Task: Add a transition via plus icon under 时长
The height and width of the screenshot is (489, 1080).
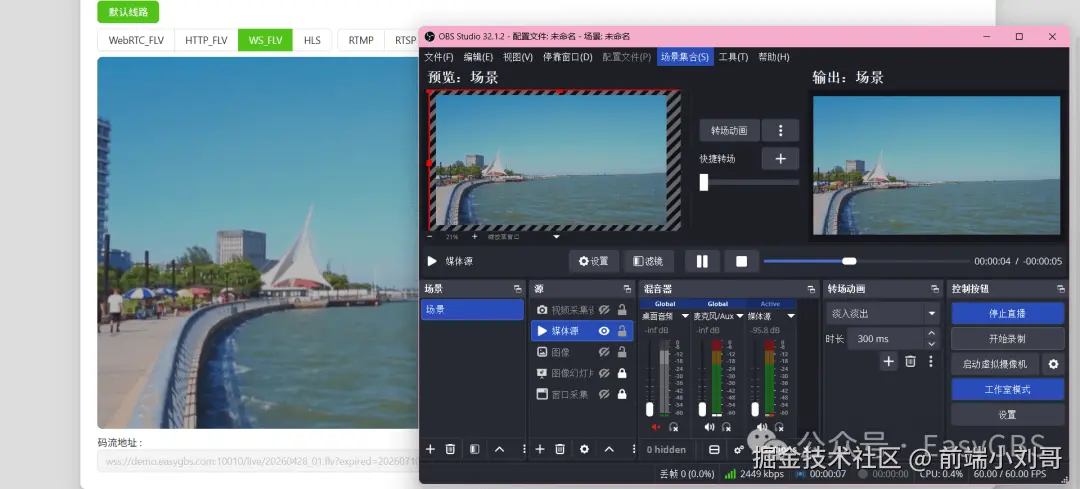Action: (x=889, y=361)
